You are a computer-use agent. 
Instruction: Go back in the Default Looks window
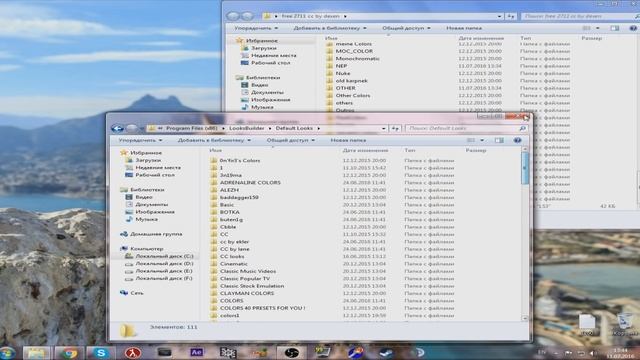pos(118,129)
